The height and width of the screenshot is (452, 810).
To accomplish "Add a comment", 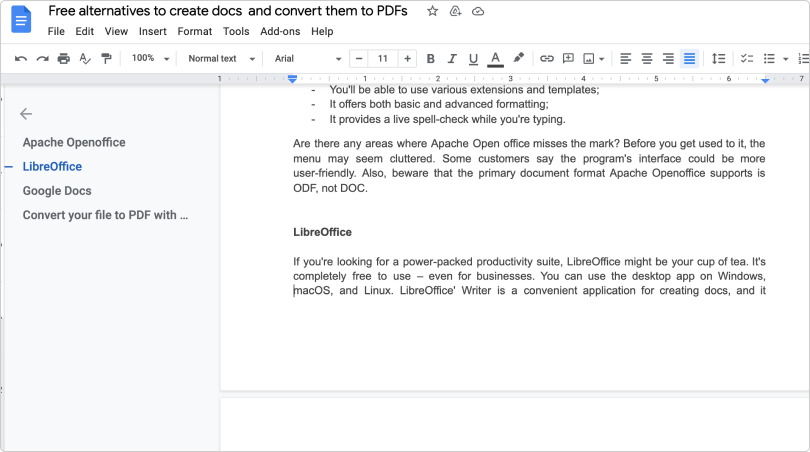I will [568, 58].
